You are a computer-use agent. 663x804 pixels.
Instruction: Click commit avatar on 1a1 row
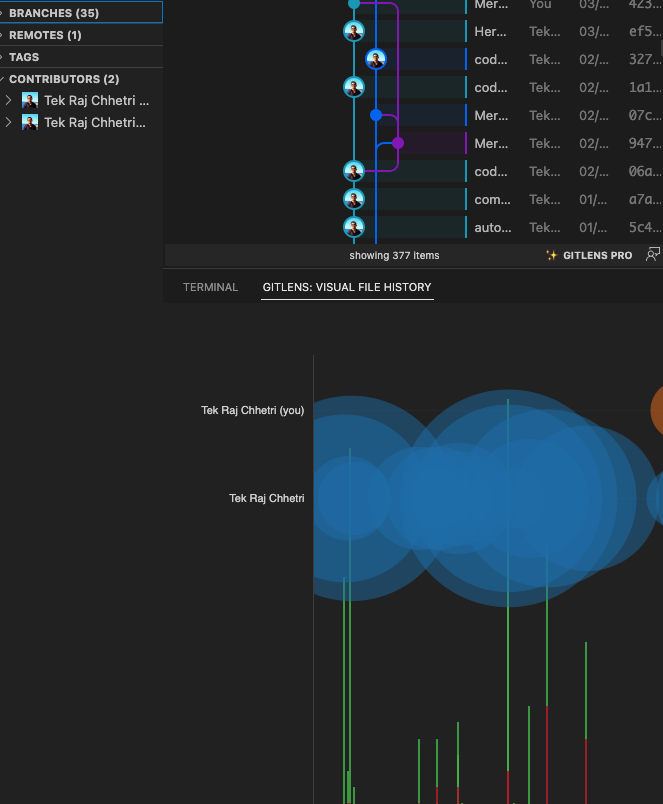coord(354,87)
